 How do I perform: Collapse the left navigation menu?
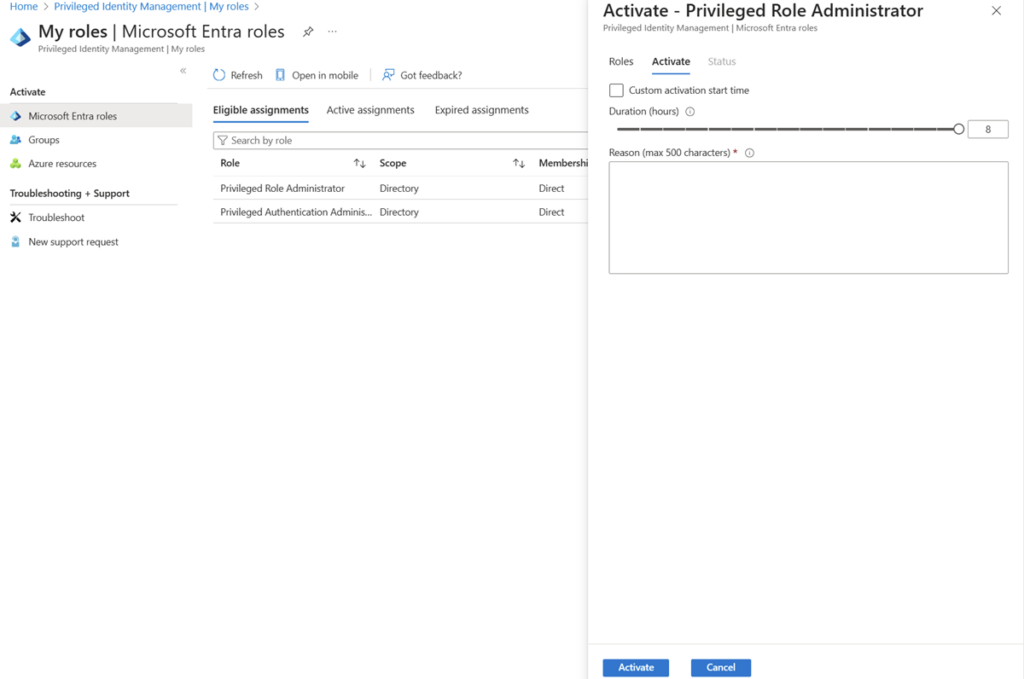click(183, 70)
